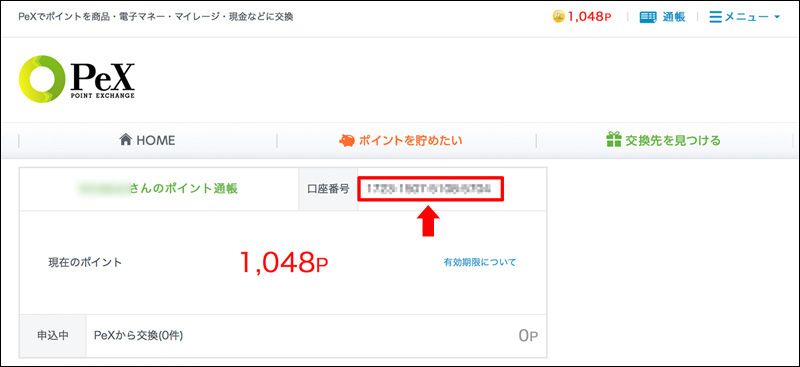Image resolution: width=800 pixels, height=367 pixels.
Task: Expand the メニュー dropdown arrow
Action: click(777, 17)
